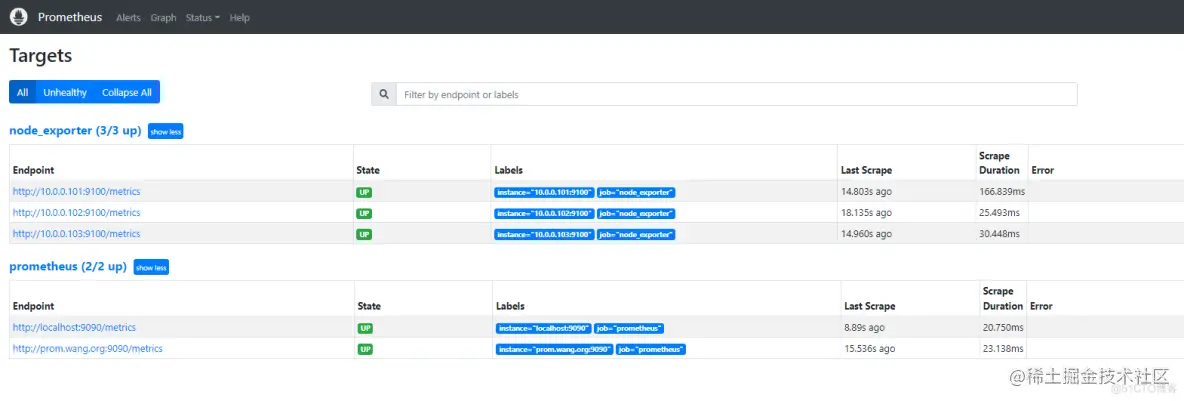
Task: Open the Help menu item
Action: tap(239, 17)
